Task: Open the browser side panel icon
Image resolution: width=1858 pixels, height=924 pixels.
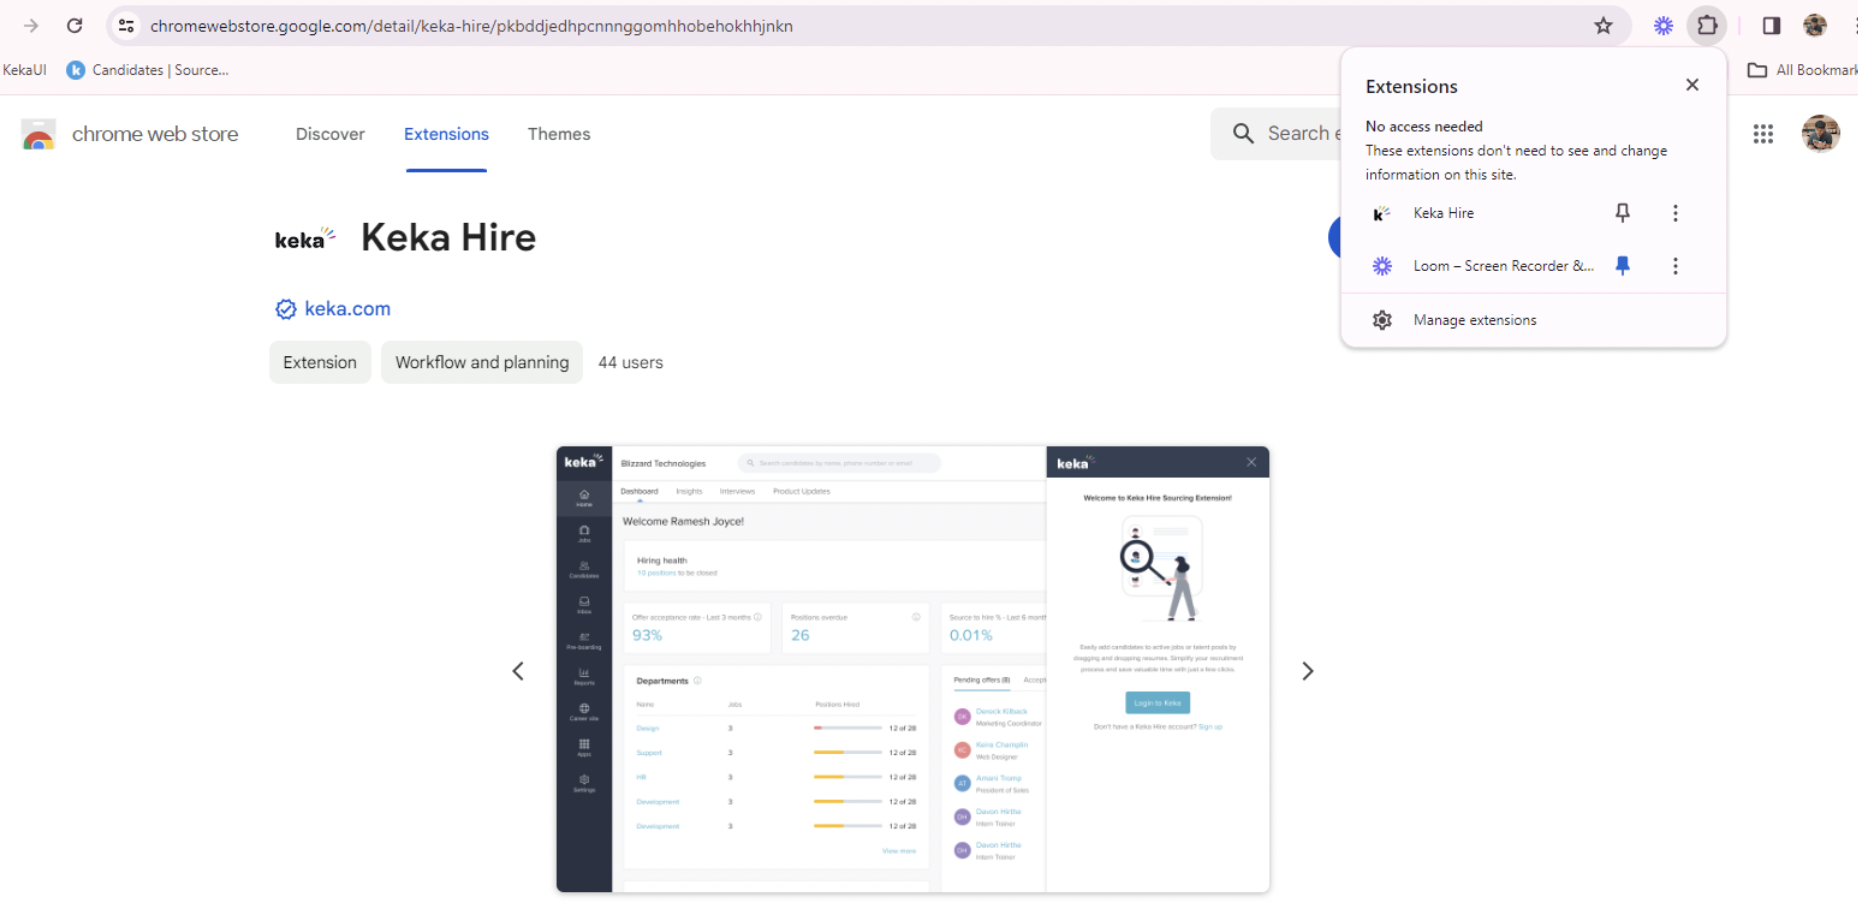Action: [1771, 26]
